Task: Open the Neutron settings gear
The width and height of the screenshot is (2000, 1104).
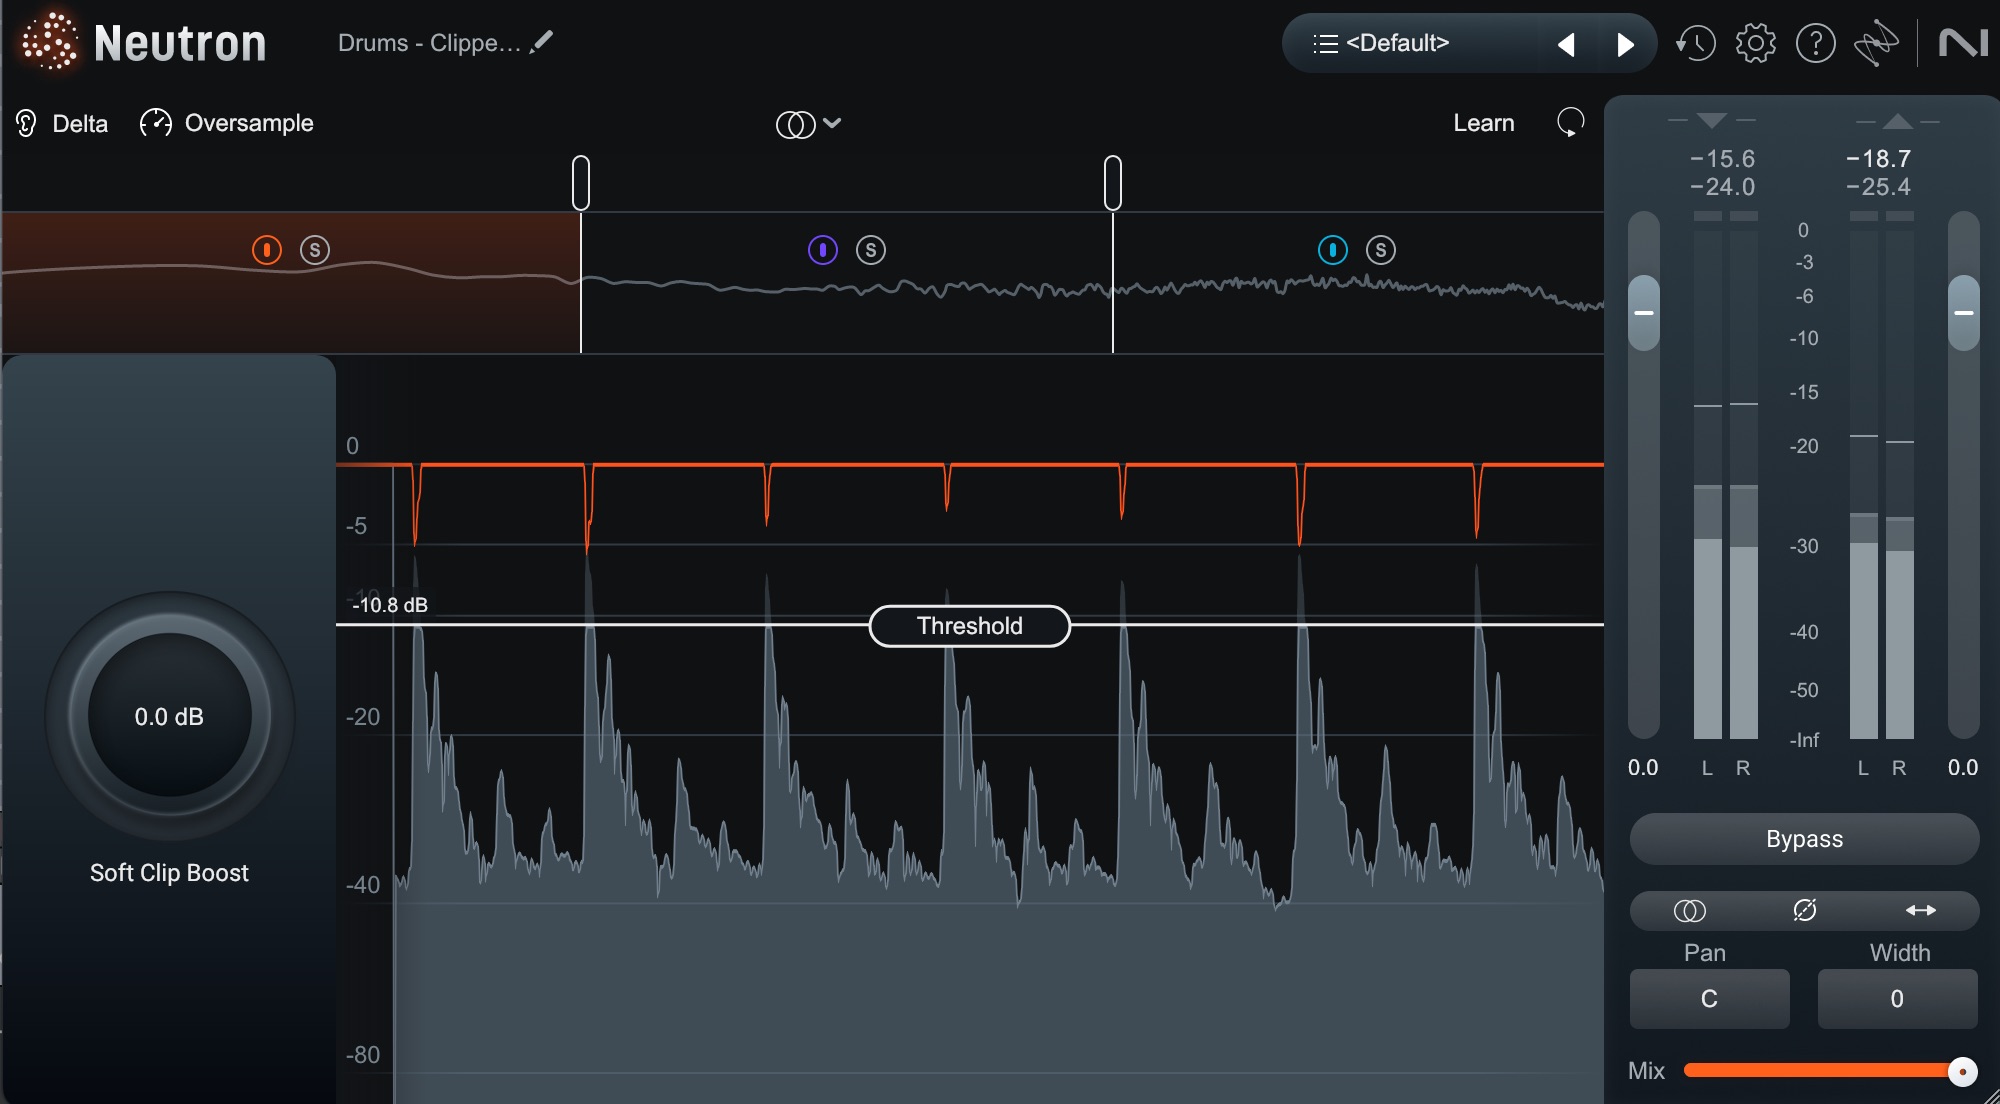Action: tap(1757, 42)
